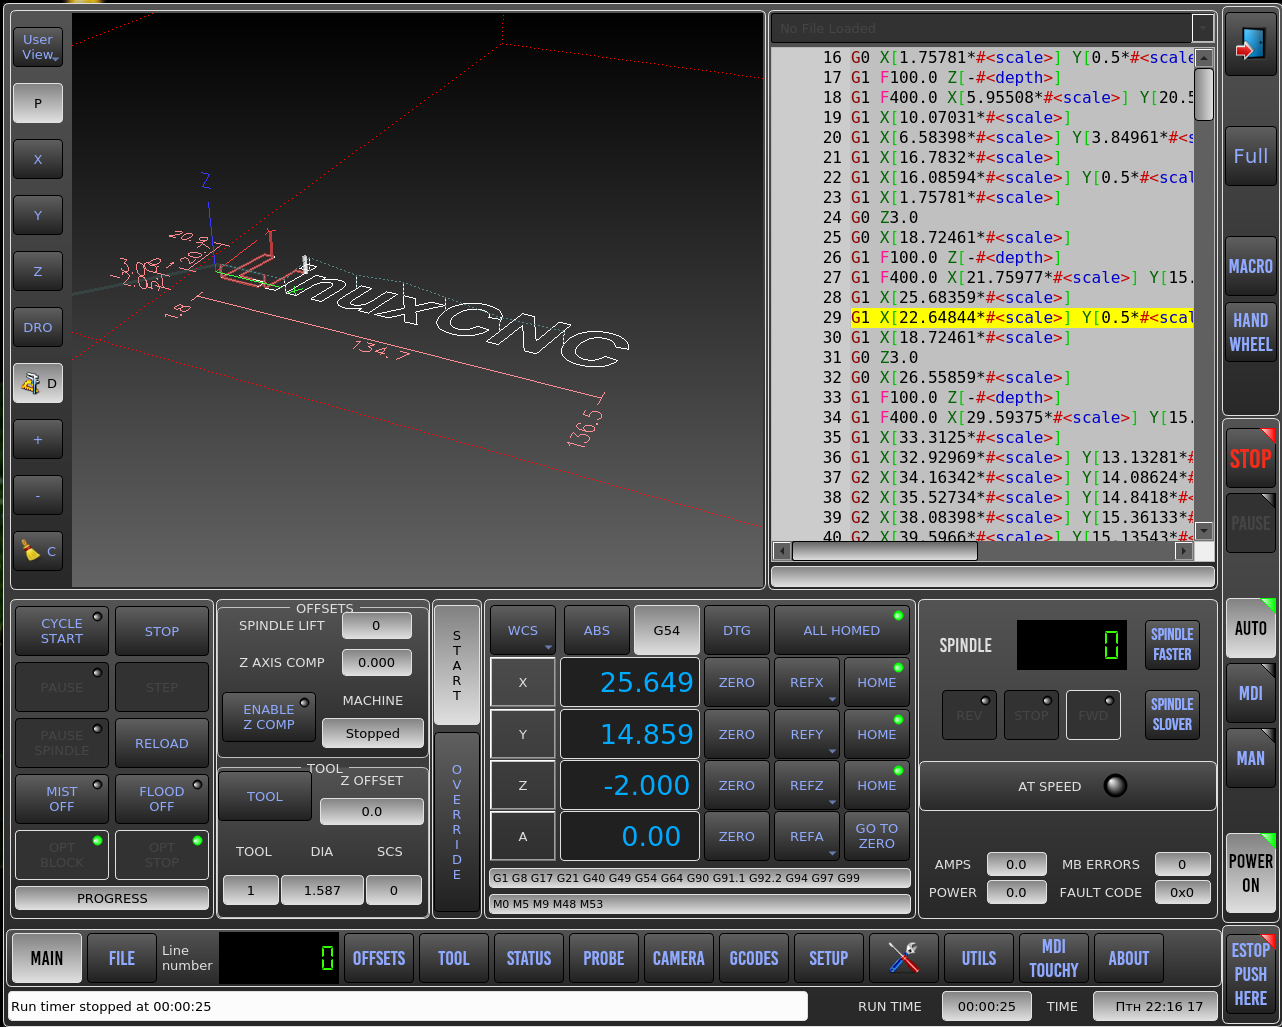The width and height of the screenshot is (1282, 1027).
Task: Open the exit door icon button
Action: pyautogui.click(x=1250, y=45)
